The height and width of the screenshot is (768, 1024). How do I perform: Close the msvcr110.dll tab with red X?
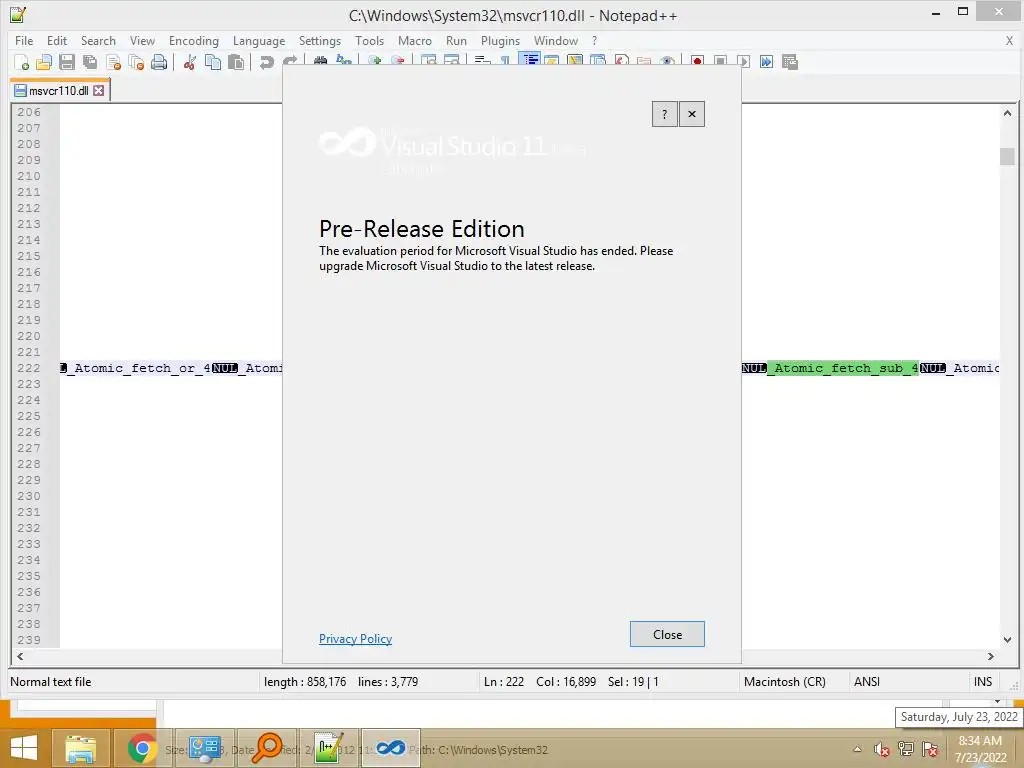pos(99,90)
